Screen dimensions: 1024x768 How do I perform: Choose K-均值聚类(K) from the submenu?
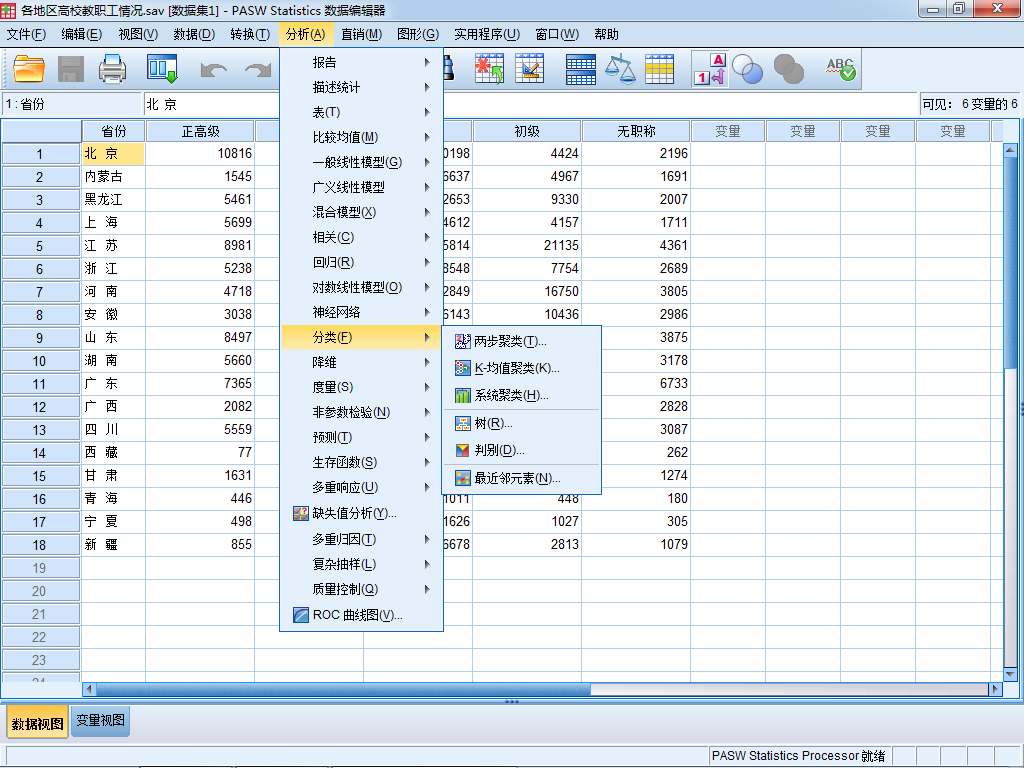[521, 368]
